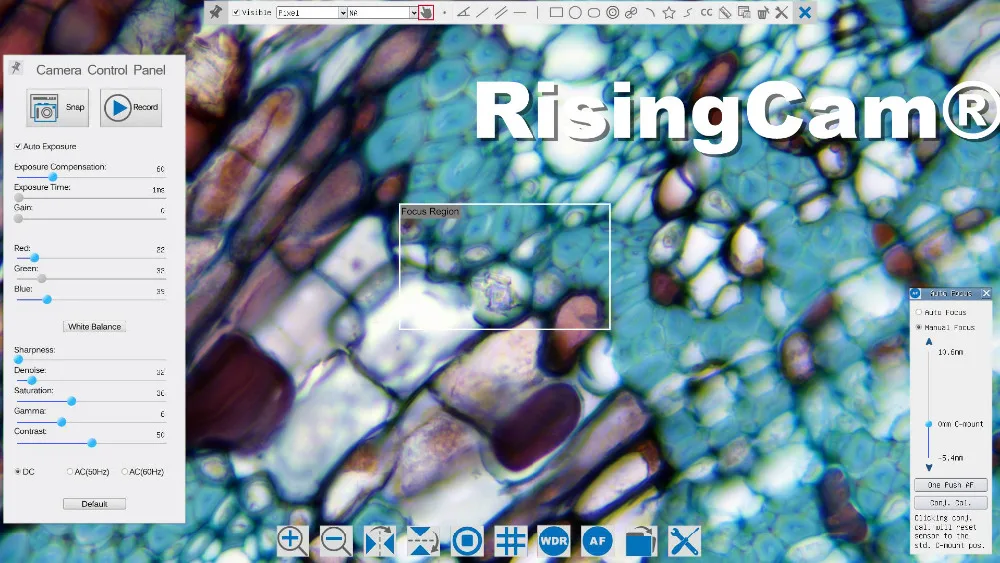Select AC(60Hz) light frequency
1000x563 pixels.
(x=124, y=472)
